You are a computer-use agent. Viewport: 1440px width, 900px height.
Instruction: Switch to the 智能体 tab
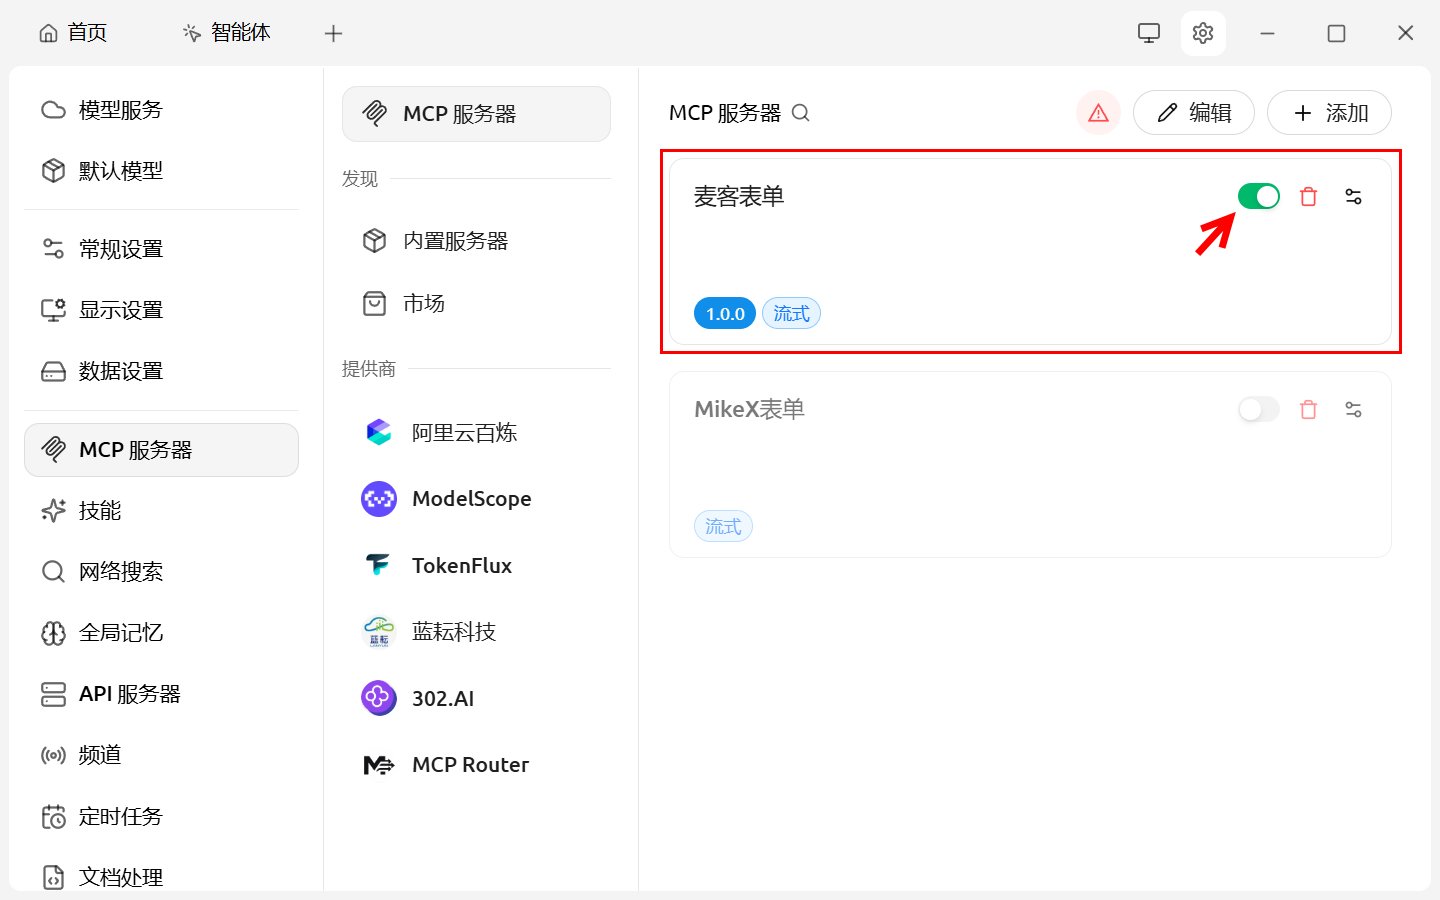[x=227, y=33]
